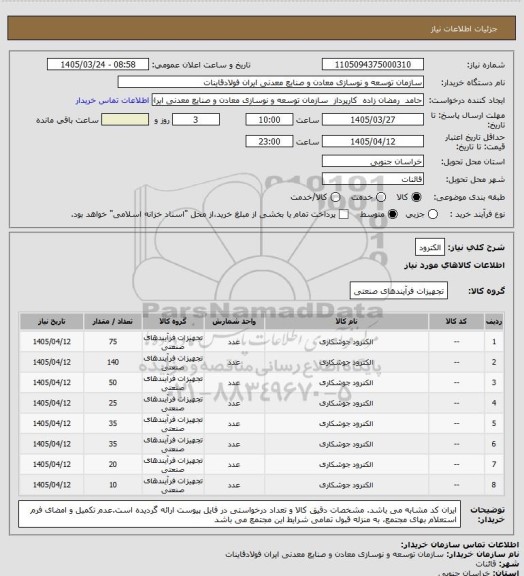
Task: Select the کالا/خدمت radio button
Action: point(335,197)
